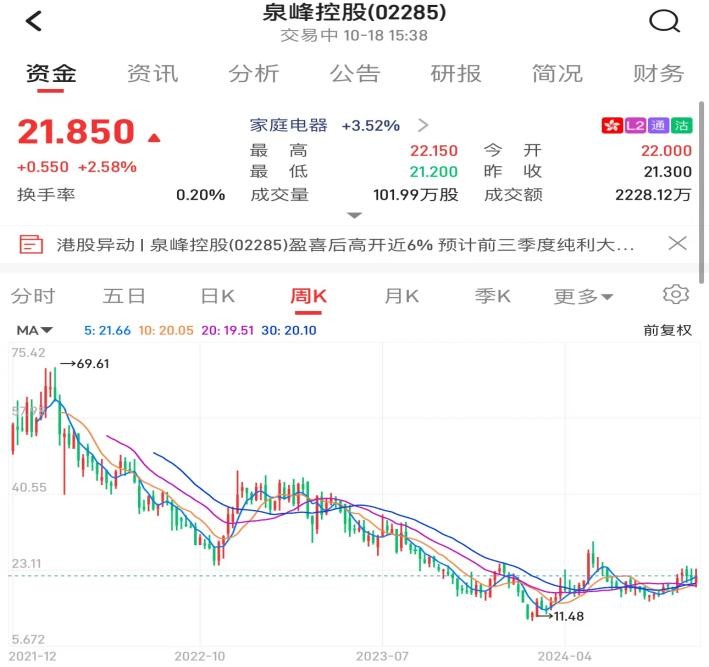The image size is (709, 667).
Task: Tap the MA20 value 19.51
Action: click(227, 331)
